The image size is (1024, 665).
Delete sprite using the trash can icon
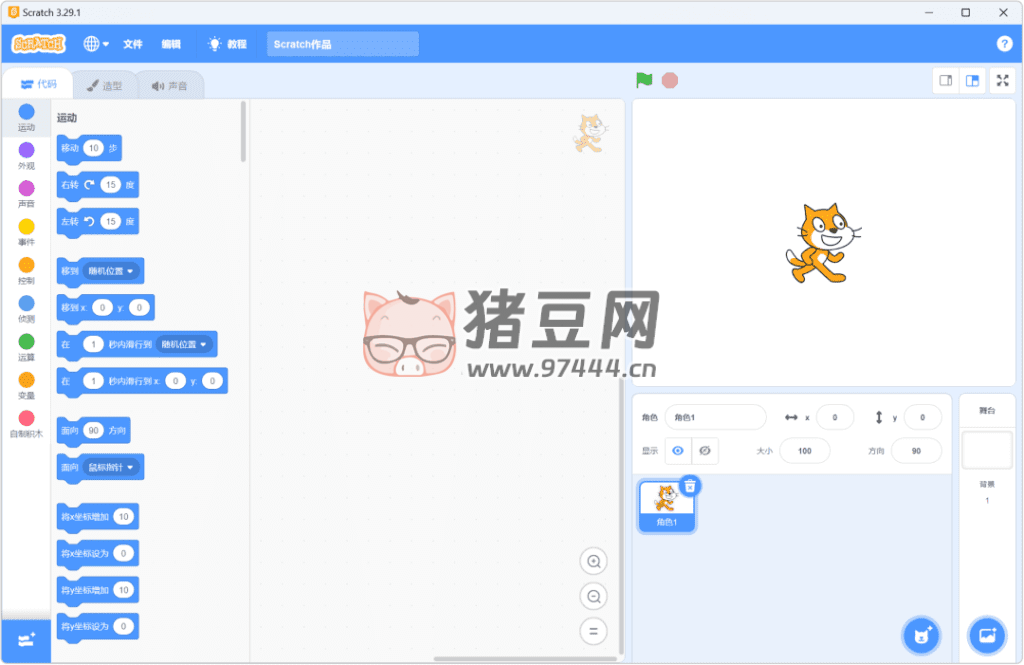[690, 485]
